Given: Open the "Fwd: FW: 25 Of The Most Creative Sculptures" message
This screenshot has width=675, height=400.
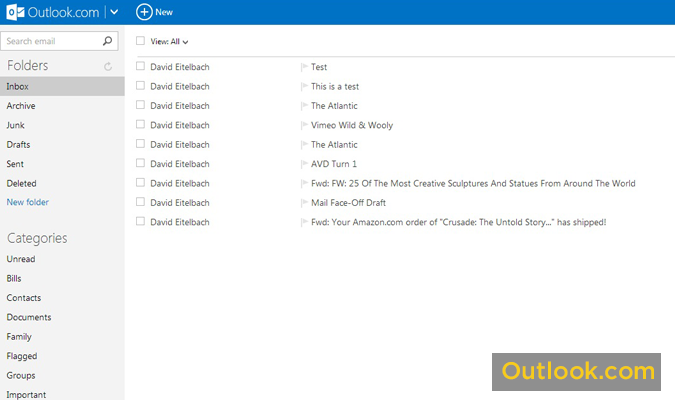Looking at the screenshot, I should 473,183.
